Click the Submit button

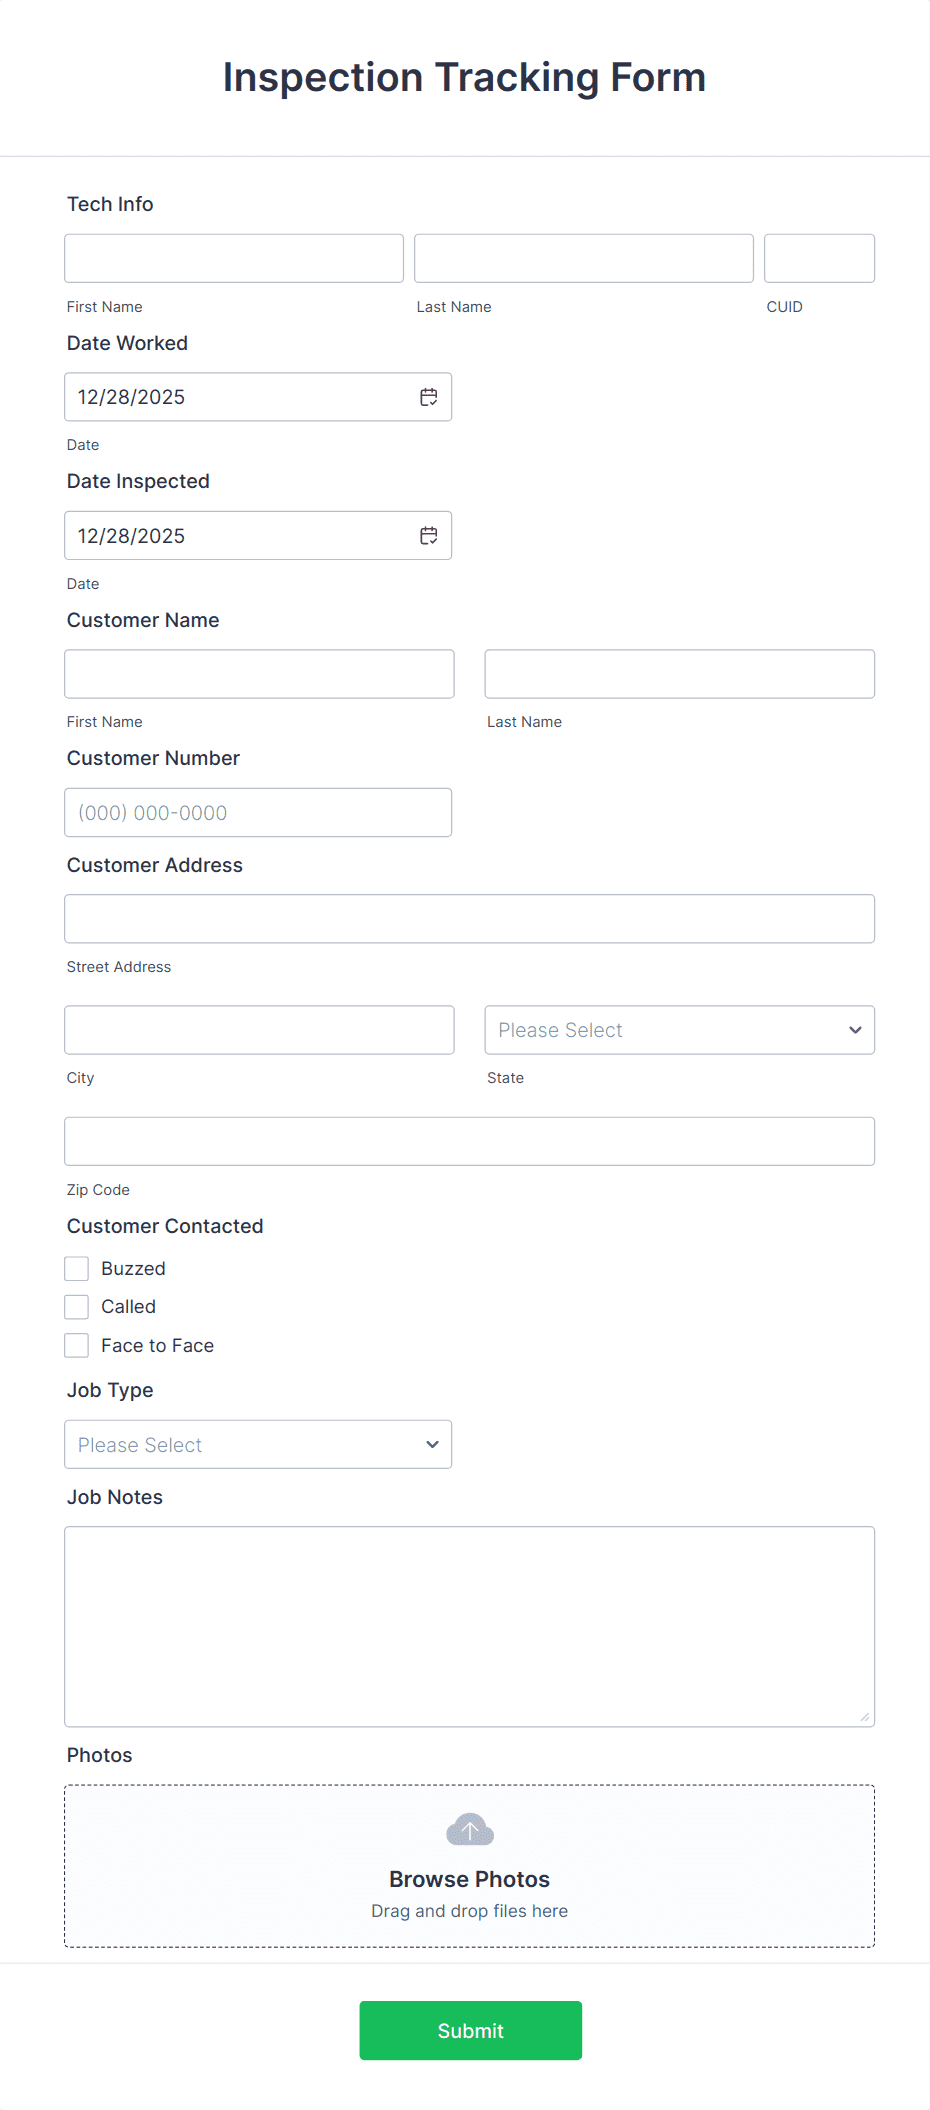click(469, 2030)
